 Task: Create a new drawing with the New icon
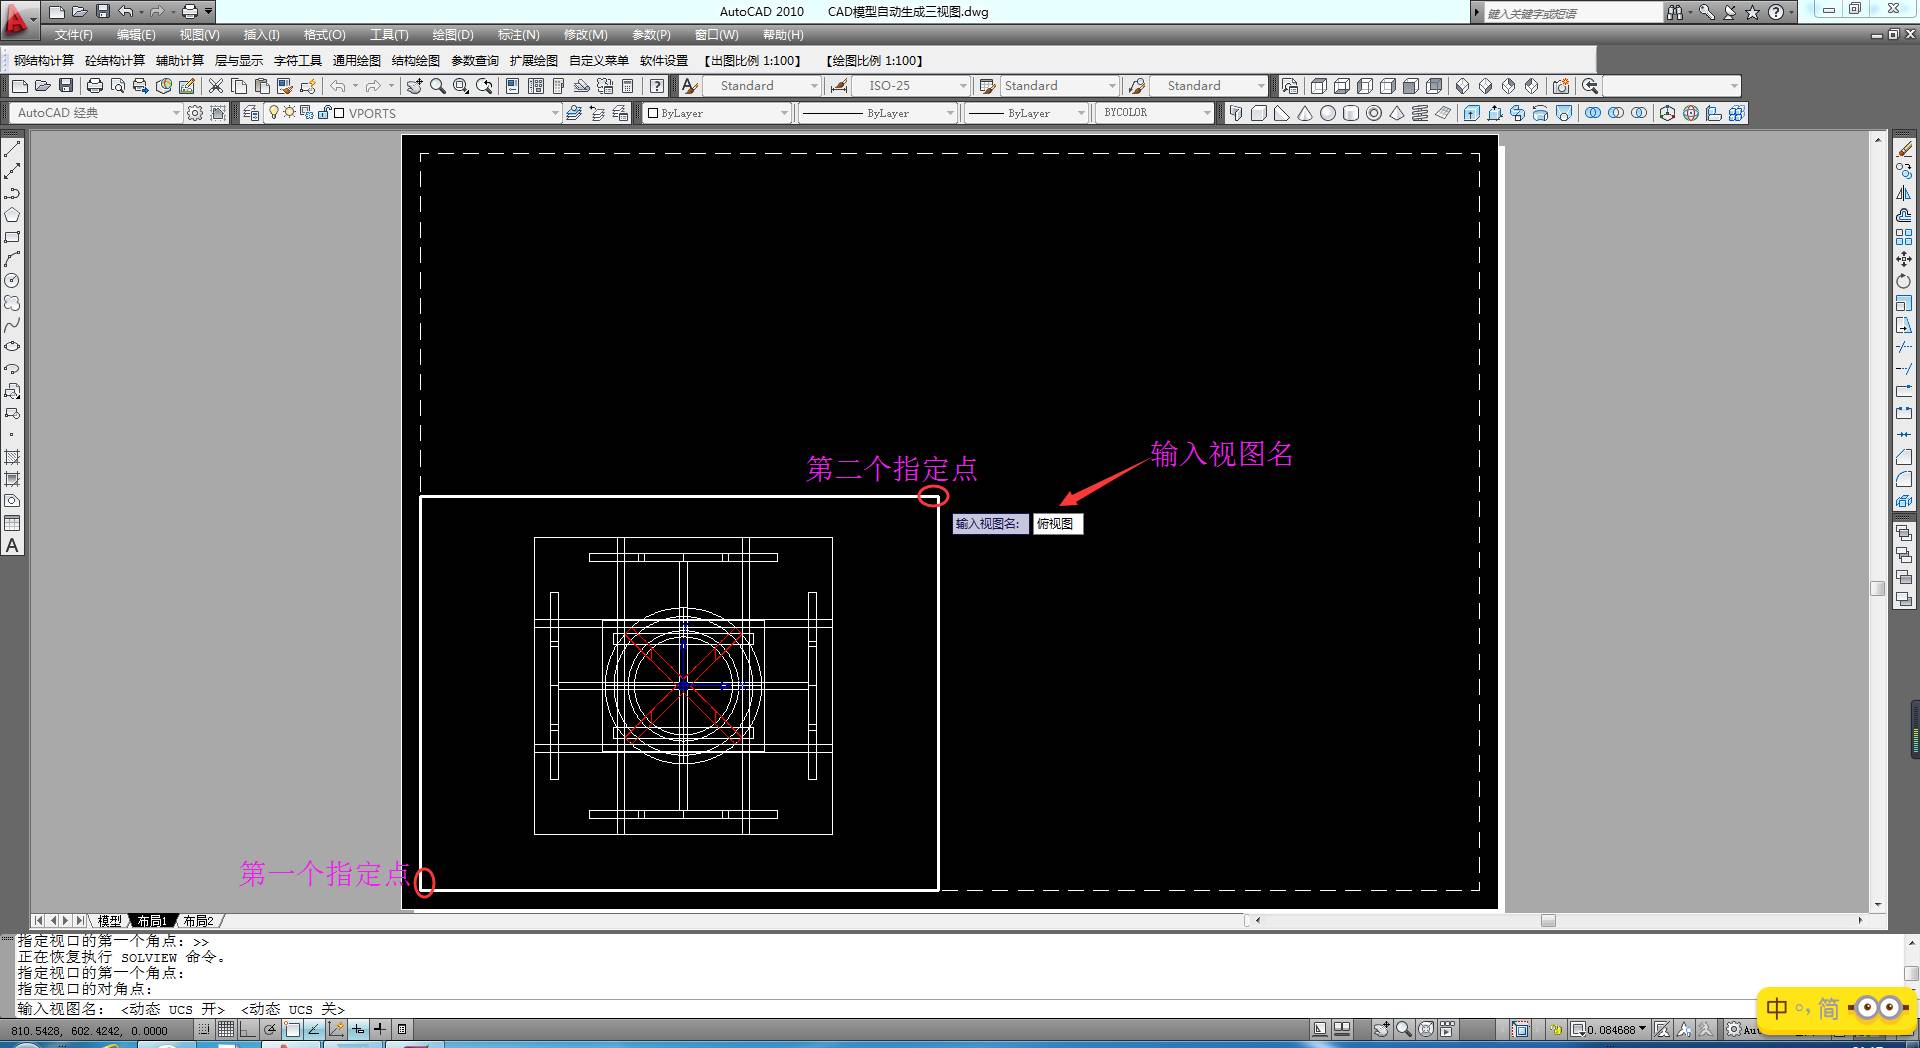20,86
